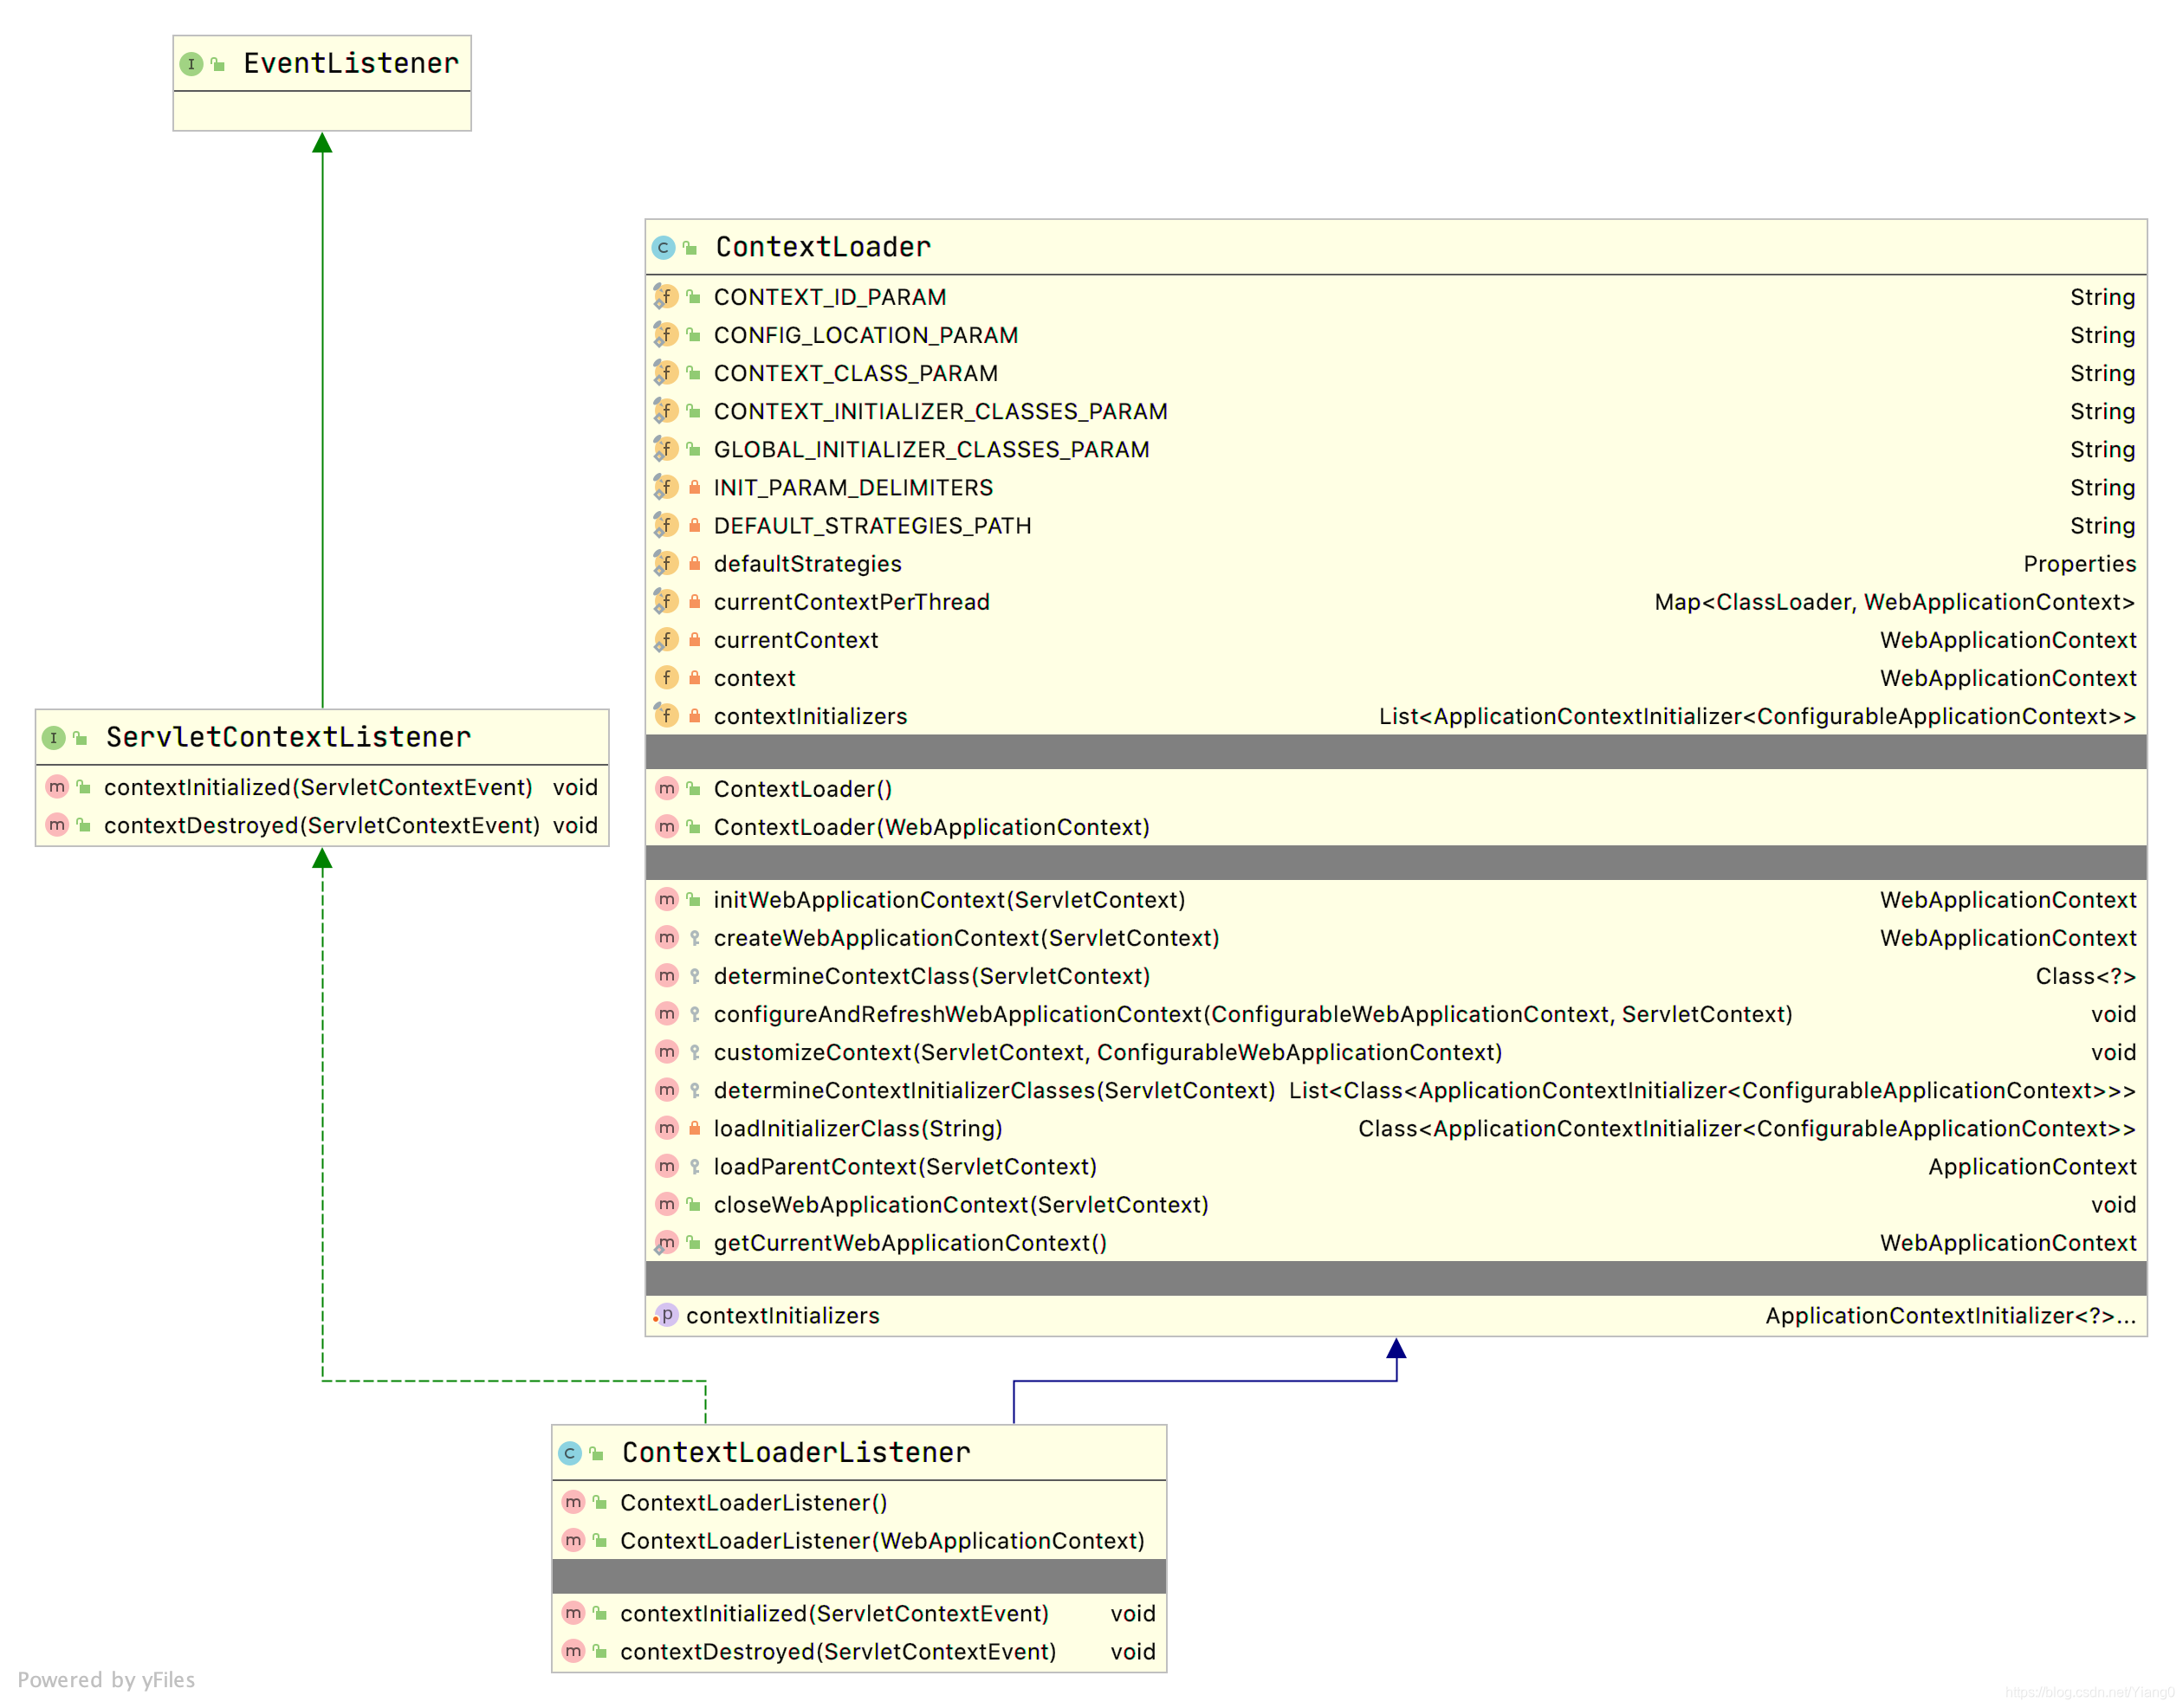The image size is (2183, 1708).
Task: Select the EventListener node title
Action: coord(351,63)
